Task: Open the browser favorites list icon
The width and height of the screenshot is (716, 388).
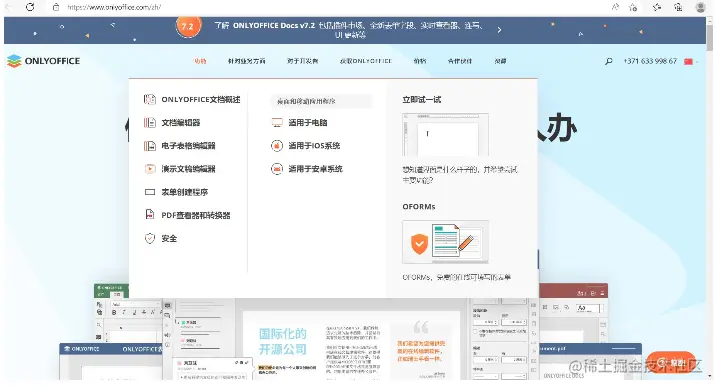Action: coord(657,7)
